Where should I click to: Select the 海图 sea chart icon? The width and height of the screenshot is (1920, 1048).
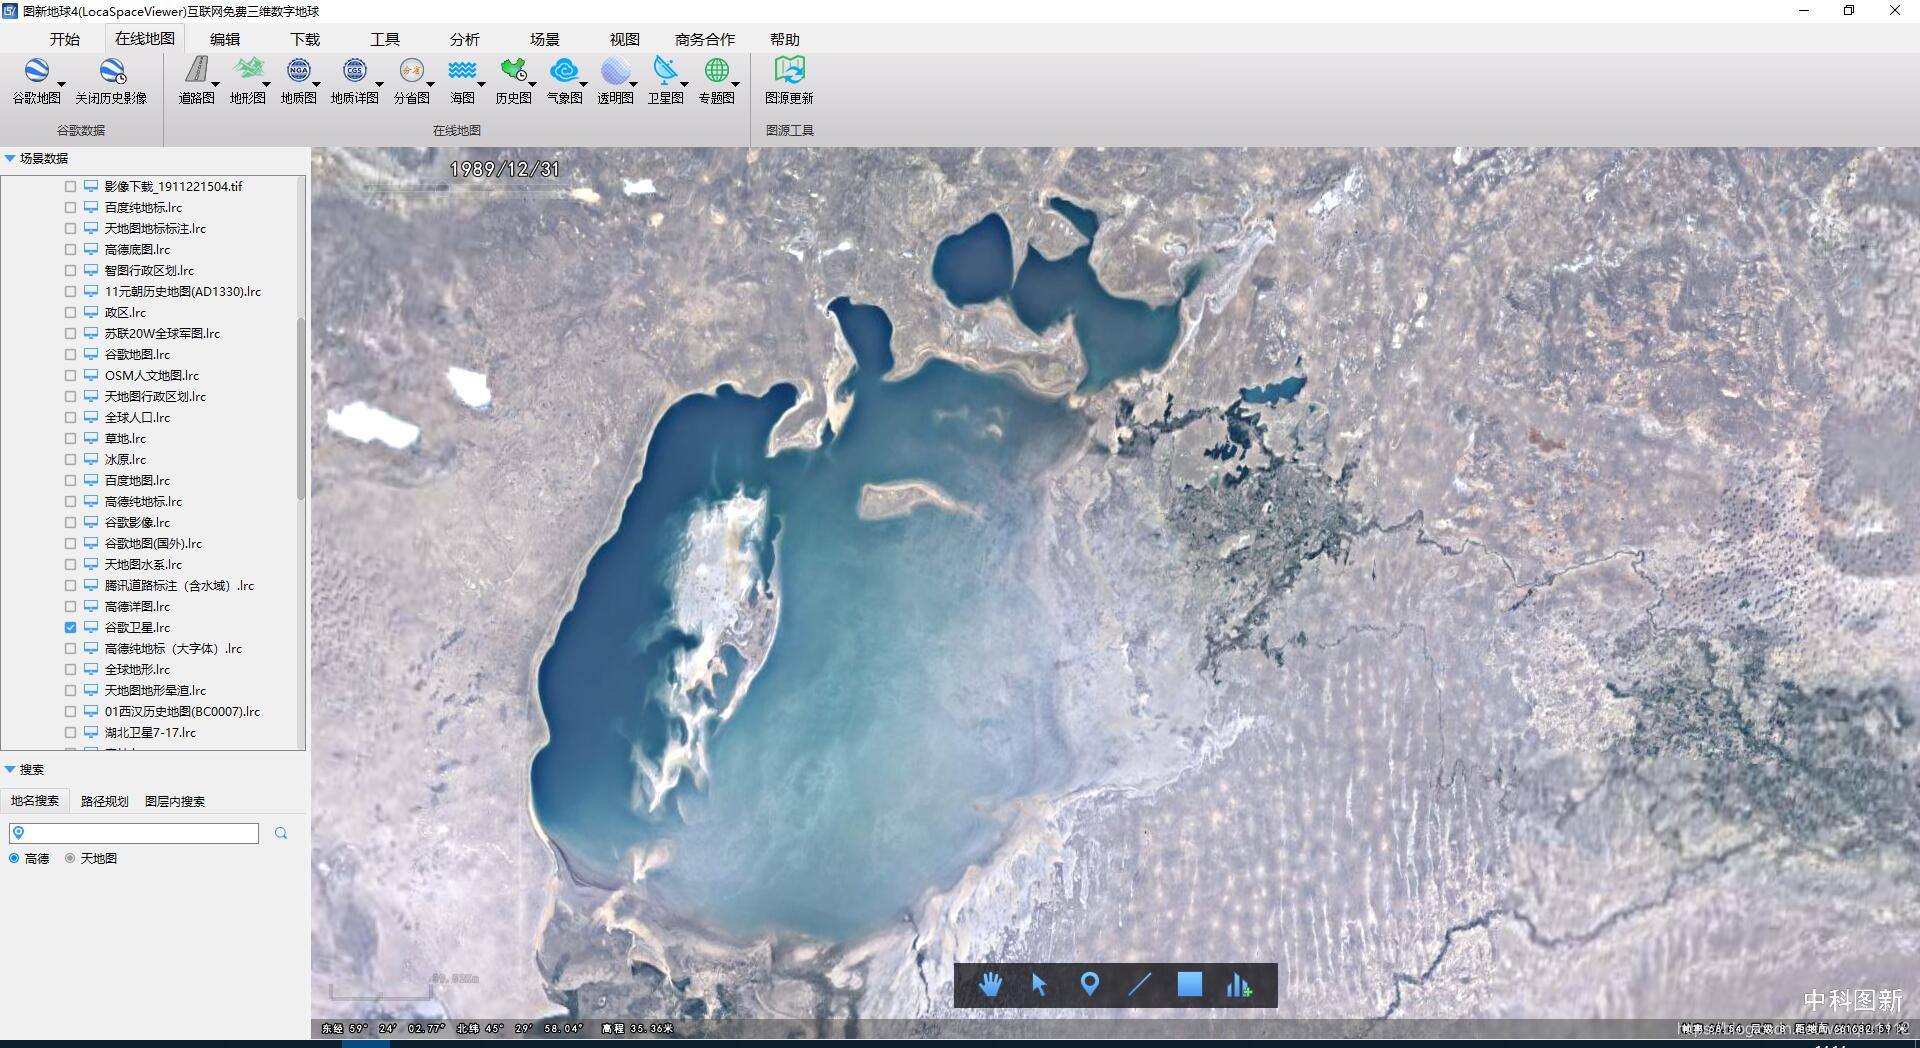coord(462,70)
